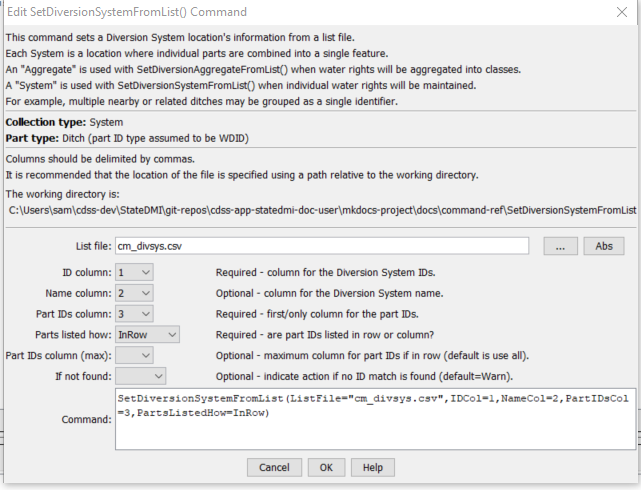Switch path to absolute with Abs button

coord(604,246)
